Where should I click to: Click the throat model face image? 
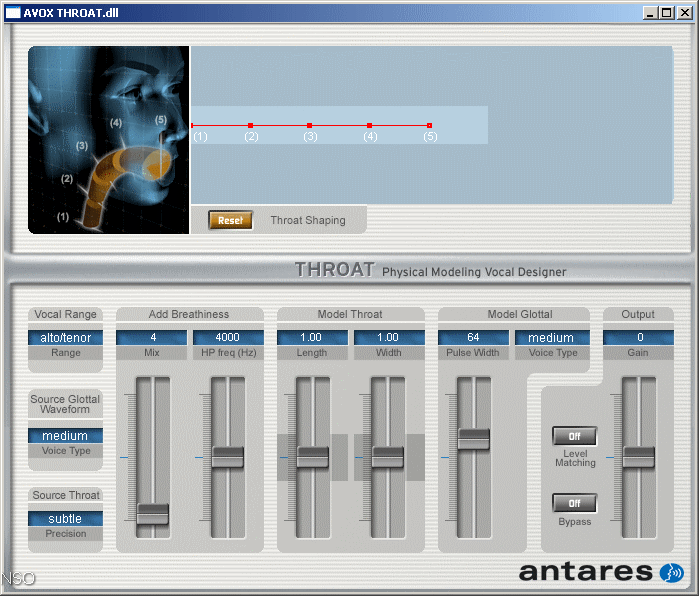click(108, 140)
